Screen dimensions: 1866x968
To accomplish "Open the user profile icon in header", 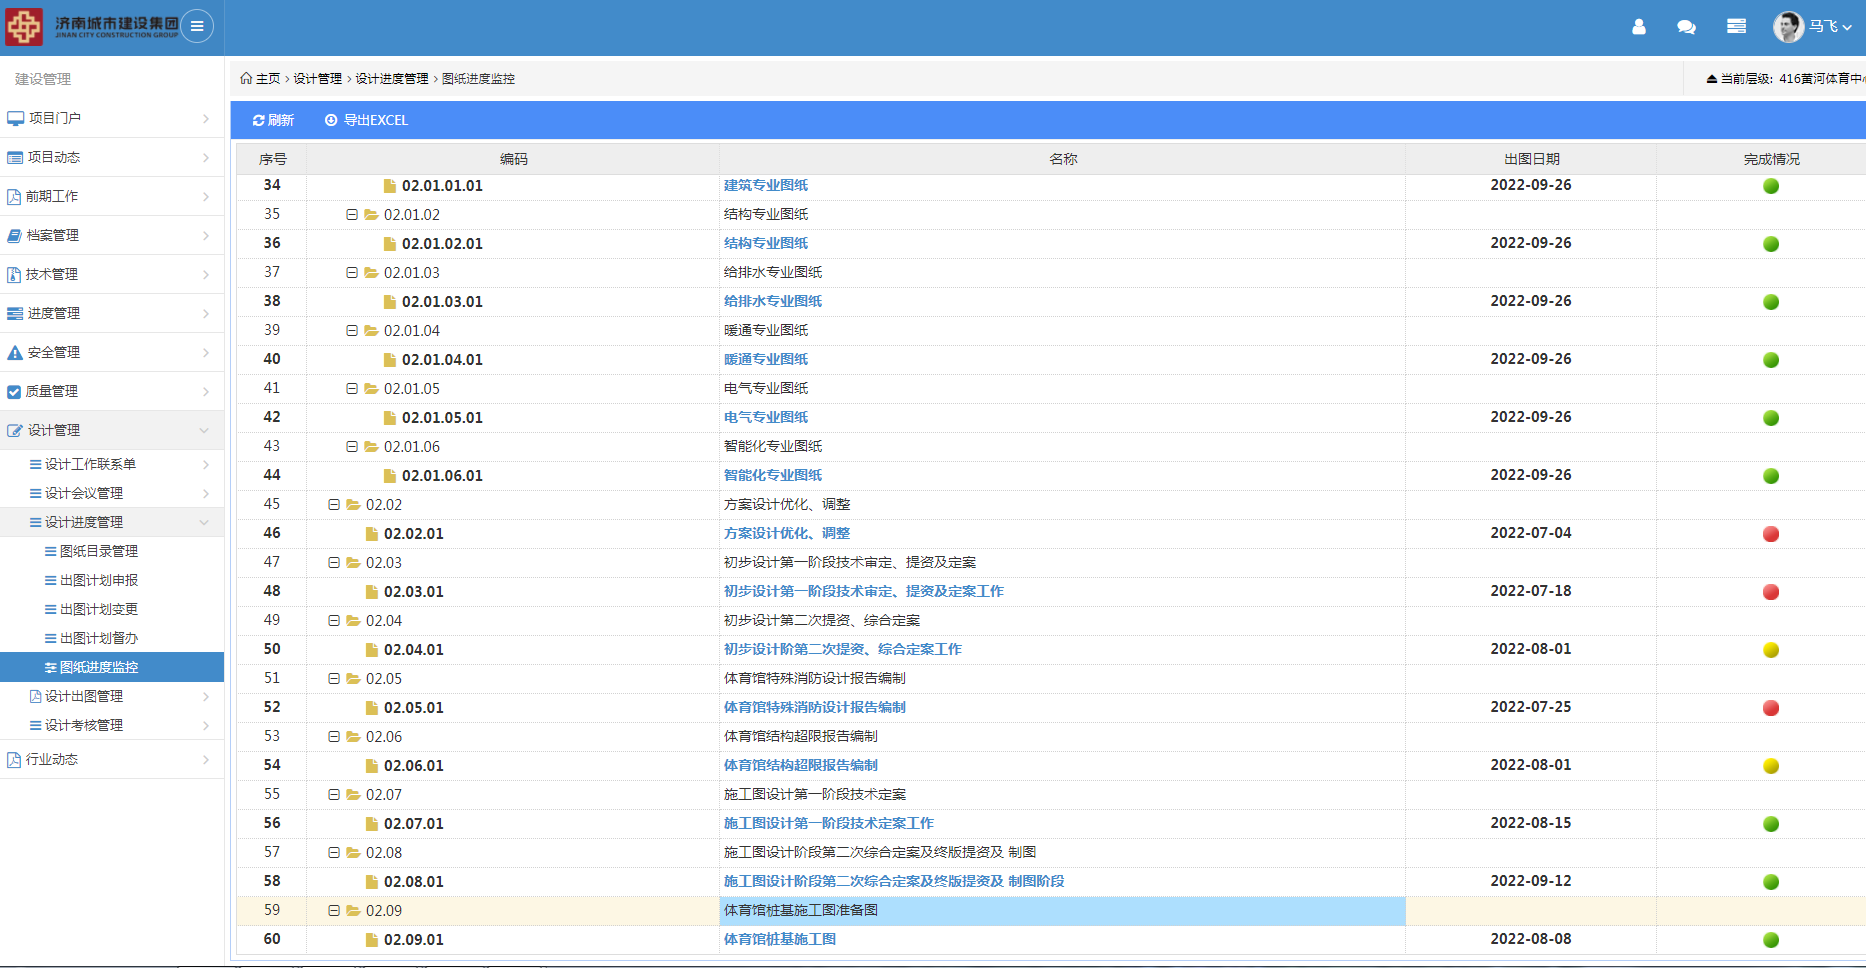I will pyautogui.click(x=1638, y=27).
